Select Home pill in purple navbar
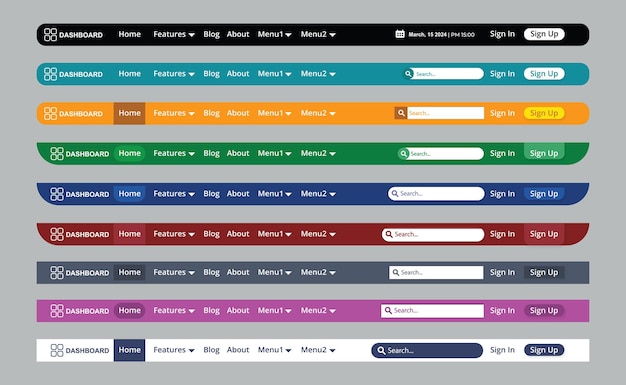The height and width of the screenshot is (385, 626). click(129, 311)
